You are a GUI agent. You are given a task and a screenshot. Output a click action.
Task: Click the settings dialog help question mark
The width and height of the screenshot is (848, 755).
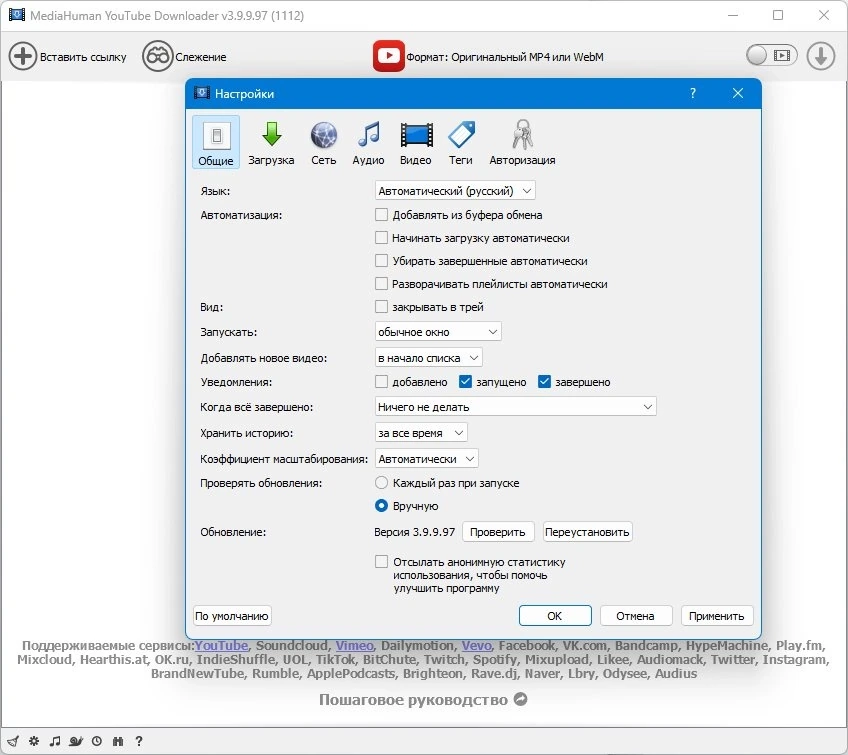[693, 94]
